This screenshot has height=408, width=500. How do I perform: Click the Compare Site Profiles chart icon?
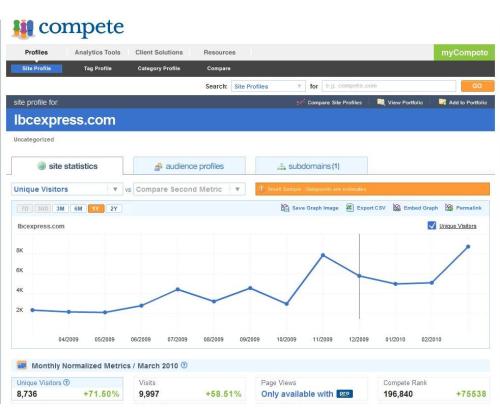[x=300, y=102]
